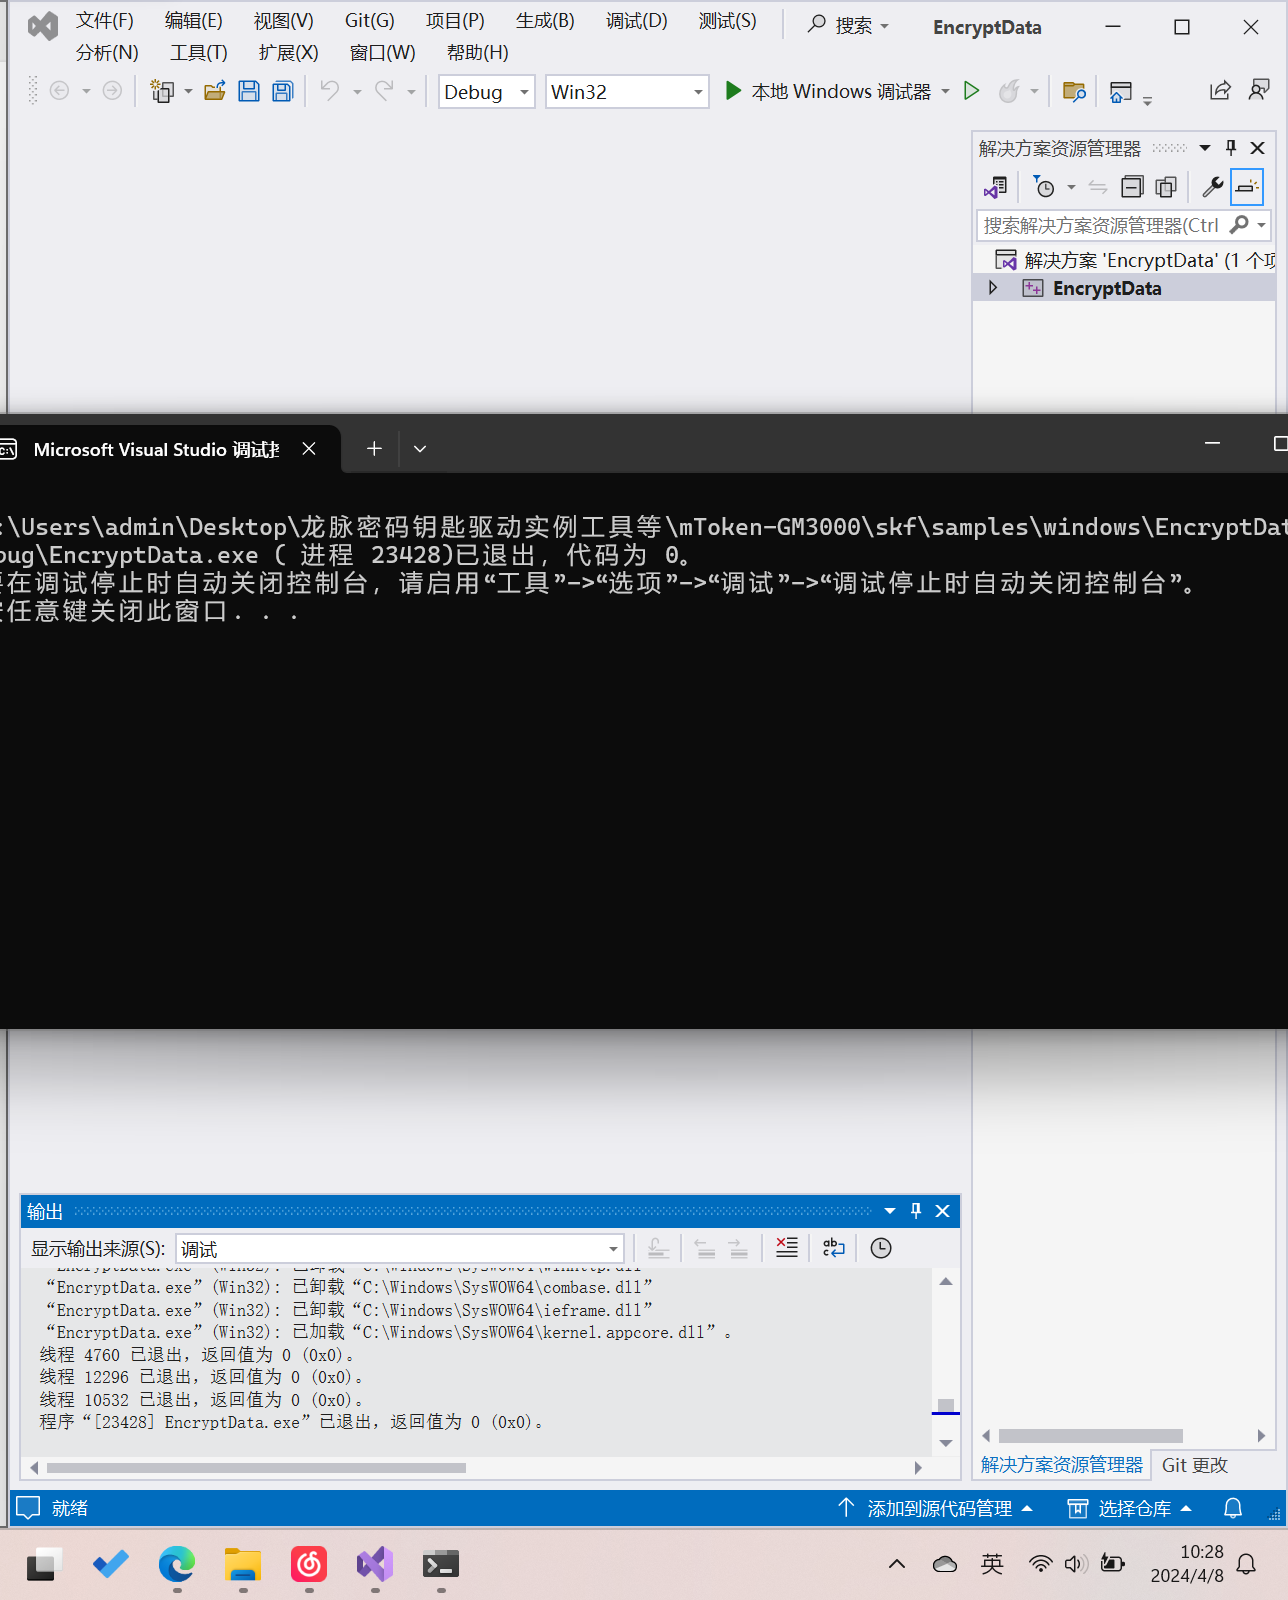
Task: Open the 显示输出来源 dropdown
Action: [400, 1248]
